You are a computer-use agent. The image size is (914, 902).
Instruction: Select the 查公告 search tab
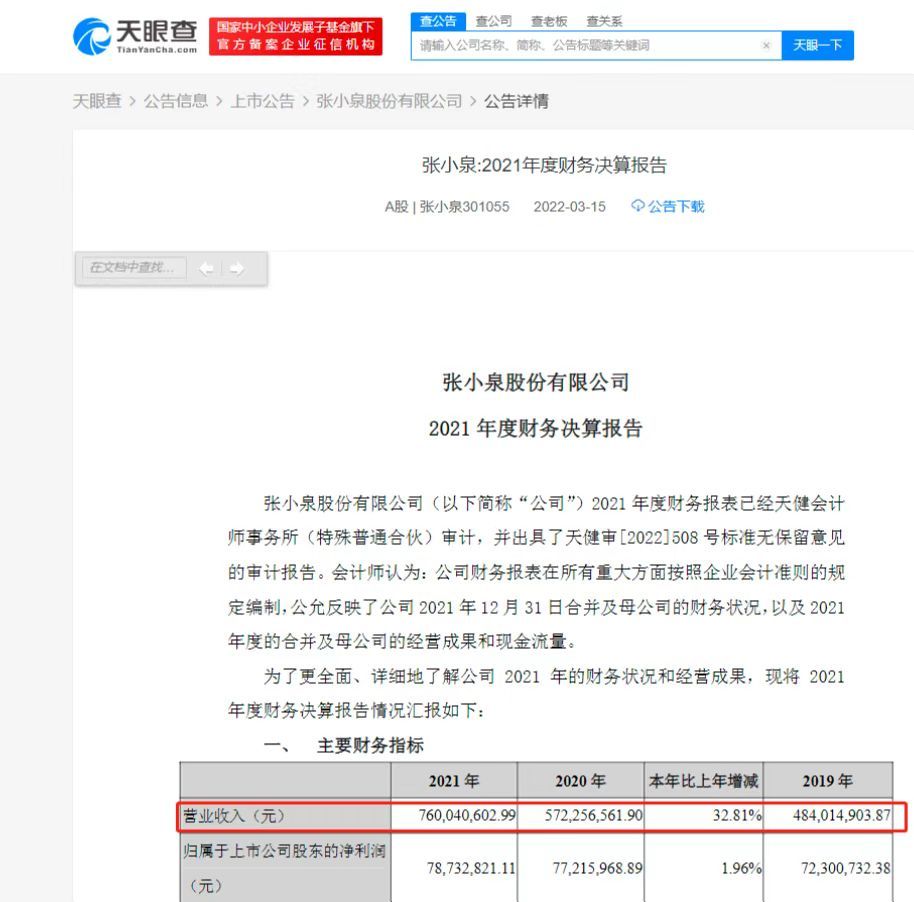pyautogui.click(x=438, y=22)
